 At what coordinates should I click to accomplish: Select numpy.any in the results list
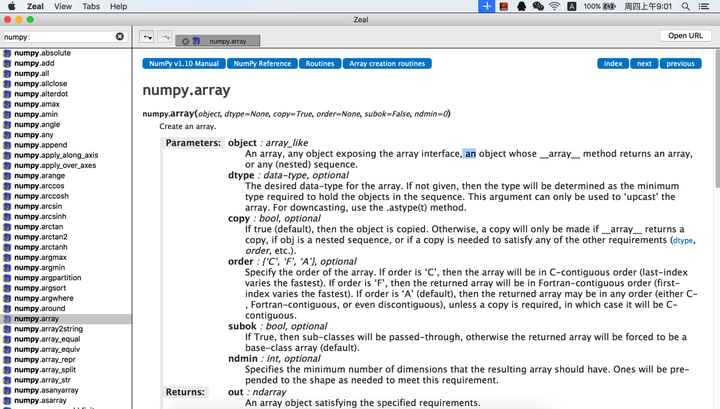tap(66, 134)
